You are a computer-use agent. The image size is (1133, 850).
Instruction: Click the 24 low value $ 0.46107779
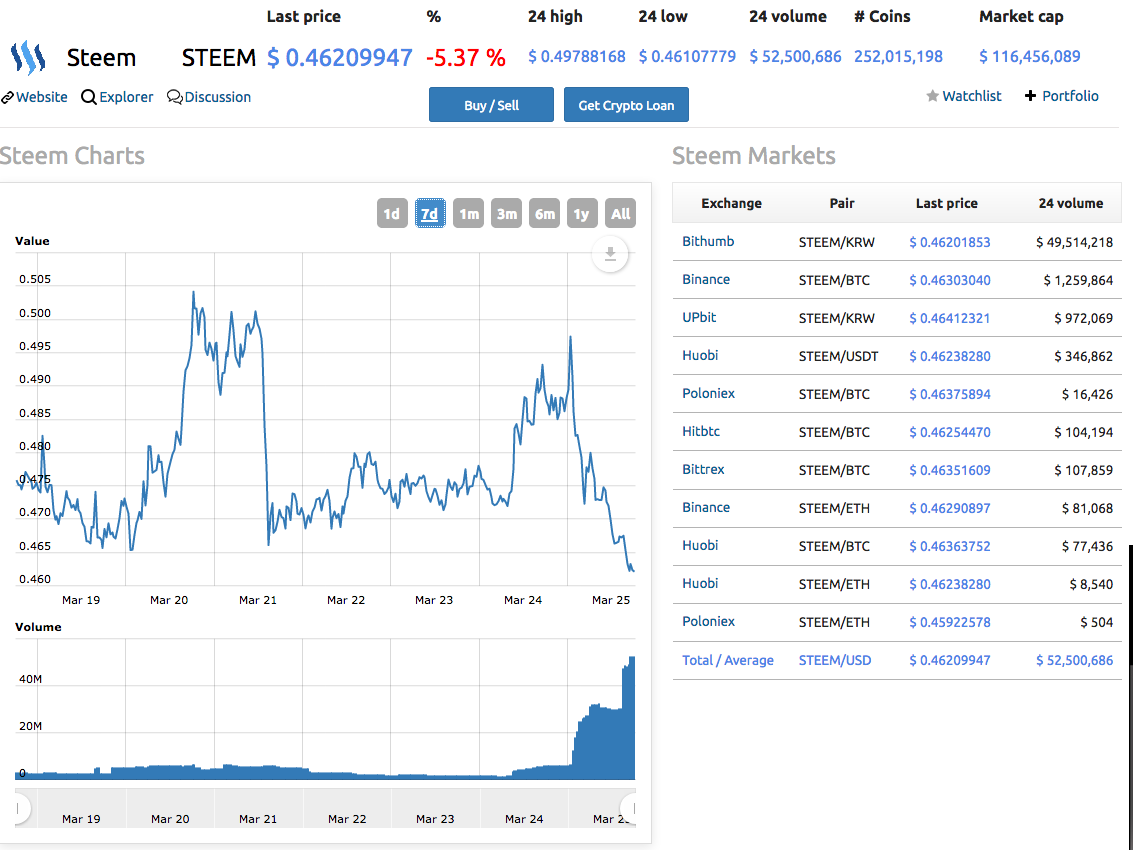click(687, 56)
